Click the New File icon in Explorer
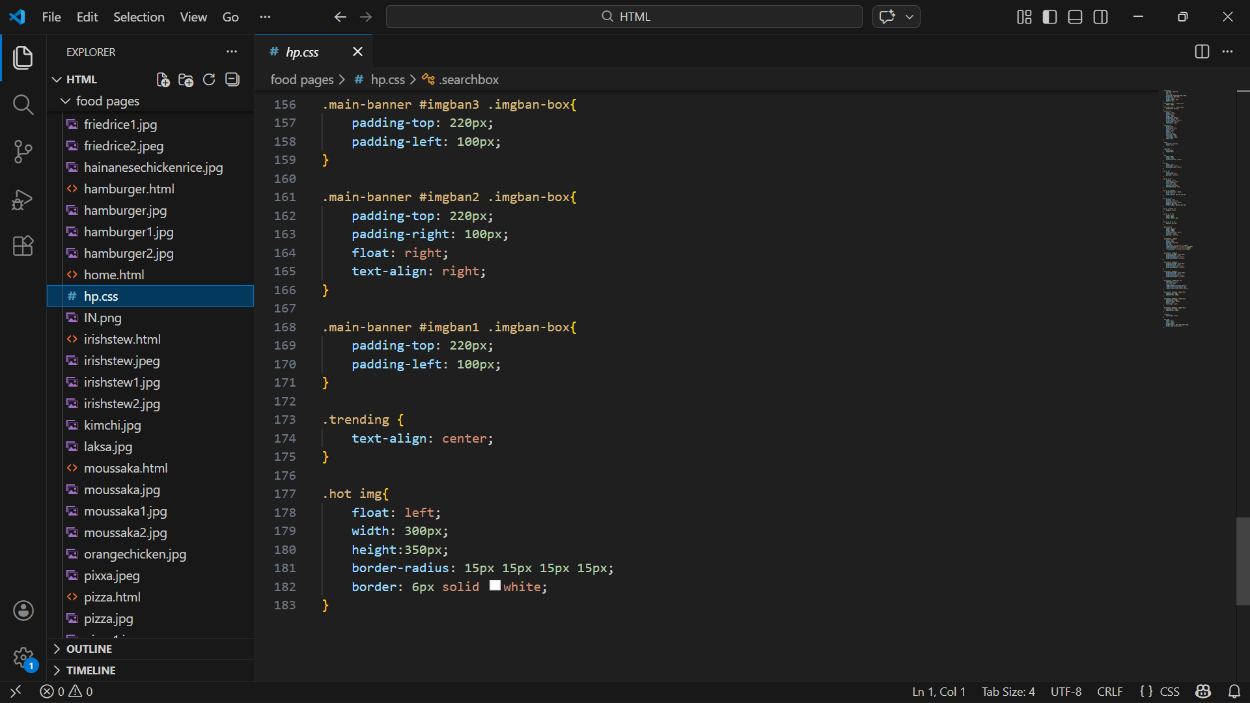 click(163, 80)
